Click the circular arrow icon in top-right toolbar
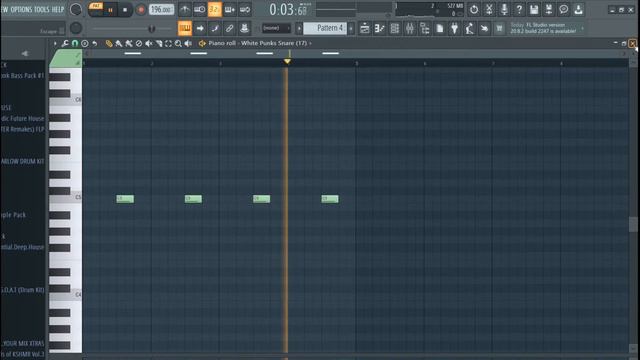This screenshot has height=360, width=640. [473, 9]
